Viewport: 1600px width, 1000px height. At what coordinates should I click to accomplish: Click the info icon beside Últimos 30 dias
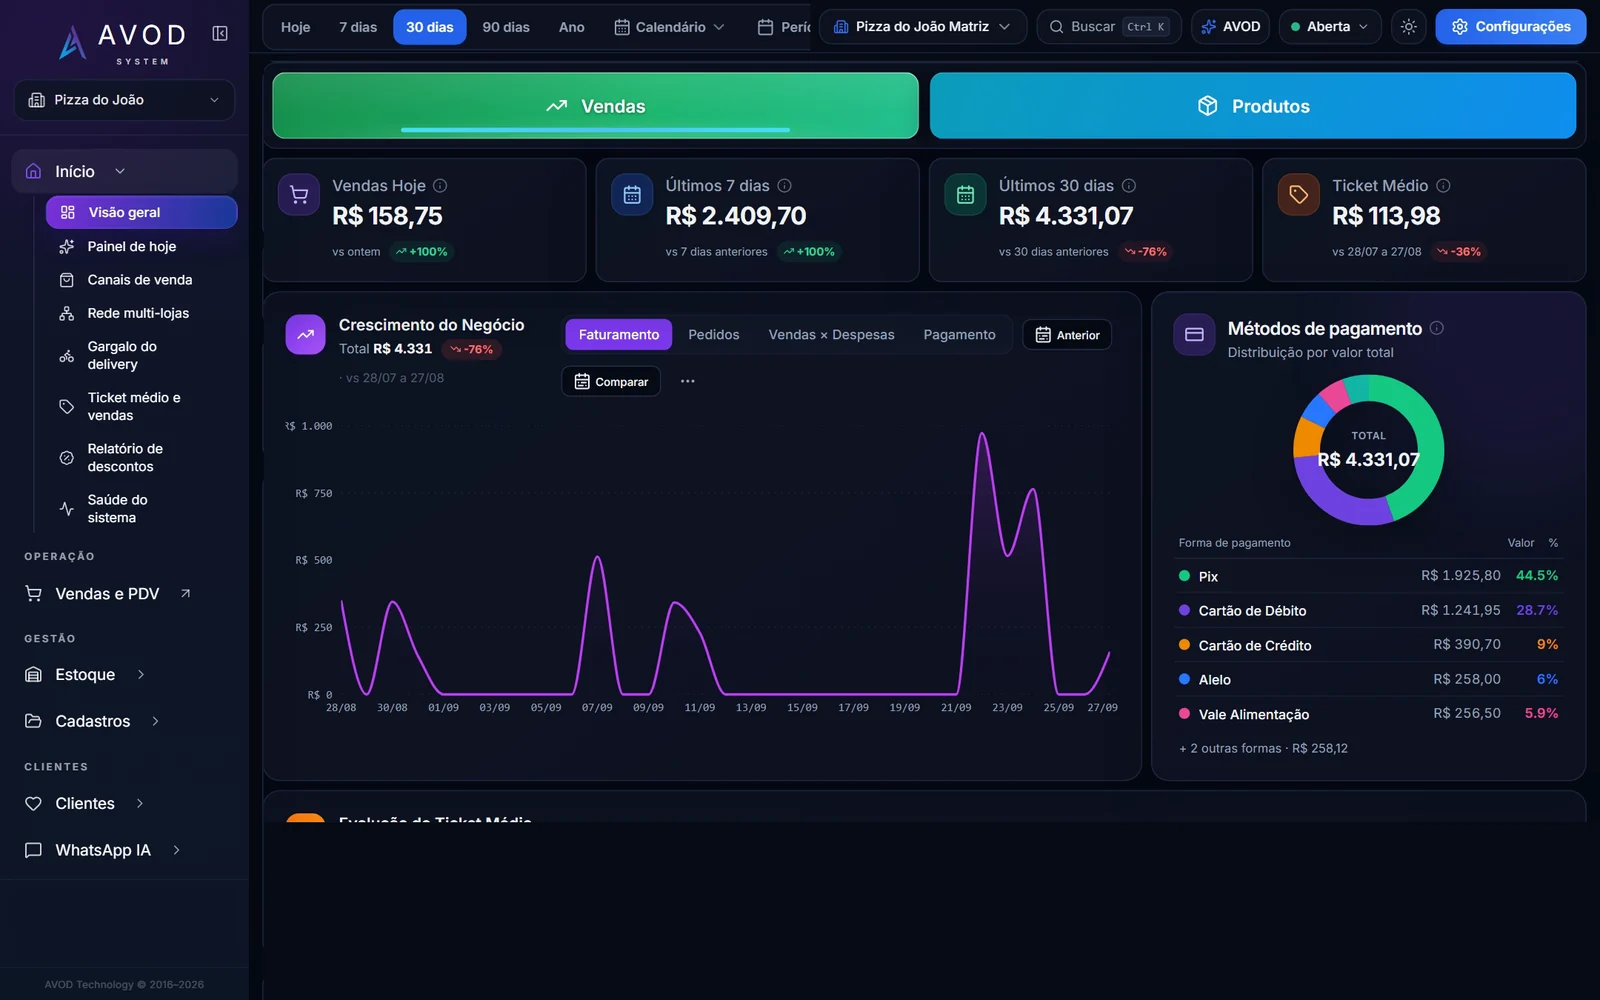point(1129,186)
